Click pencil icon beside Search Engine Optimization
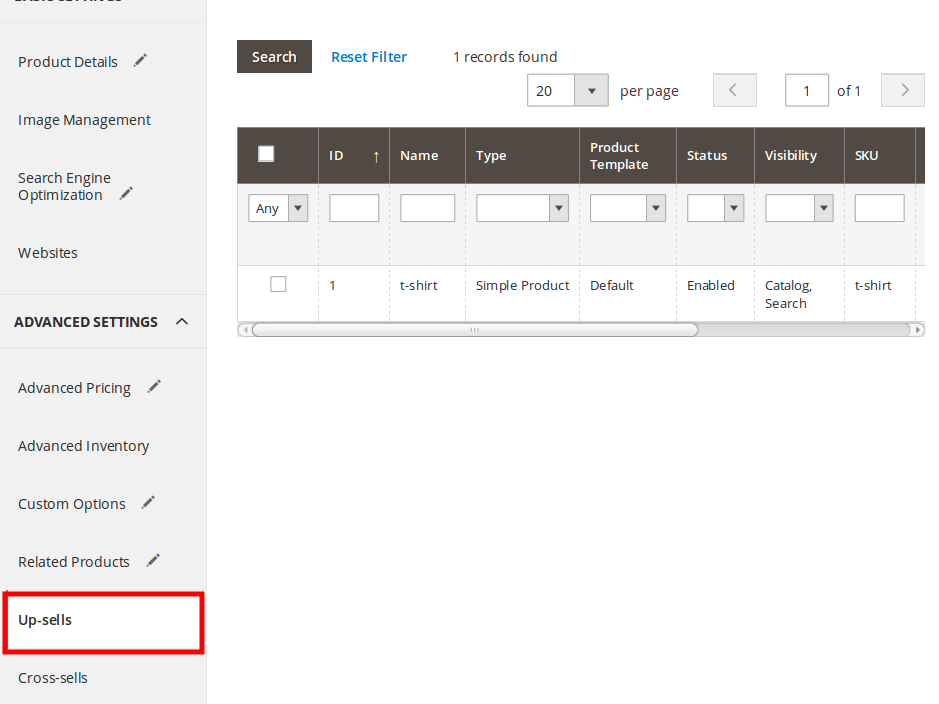The width and height of the screenshot is (939, 704). 126,193
